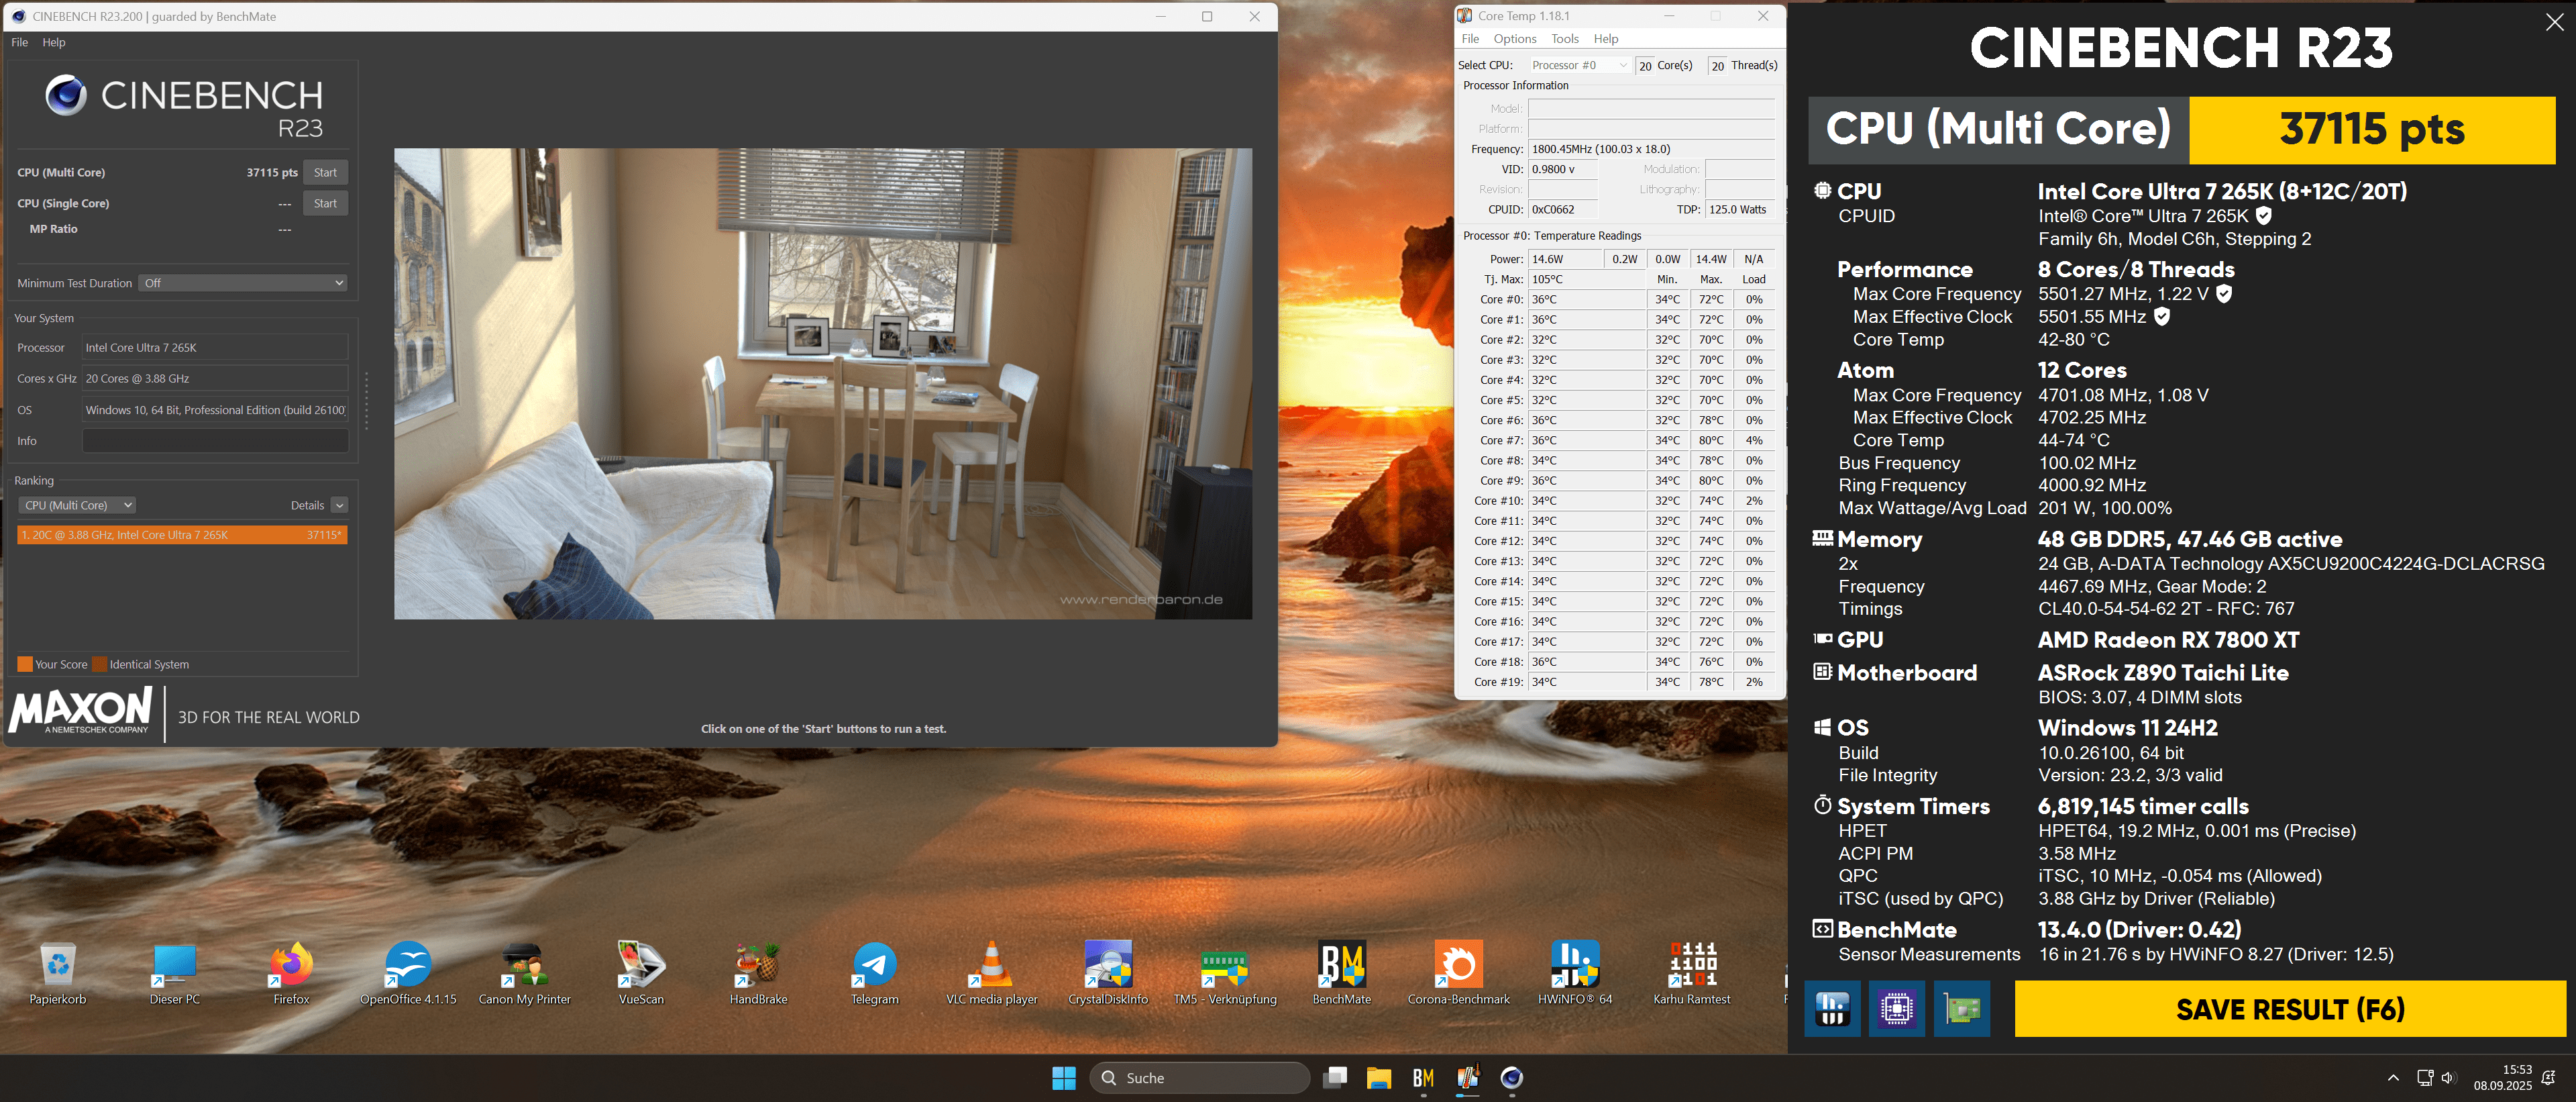This screenshot has height=1102, width=2576.
Task: Expand the Minimum Test Duration dropdown
Action: pyautogui.click(x=243, y=283)
